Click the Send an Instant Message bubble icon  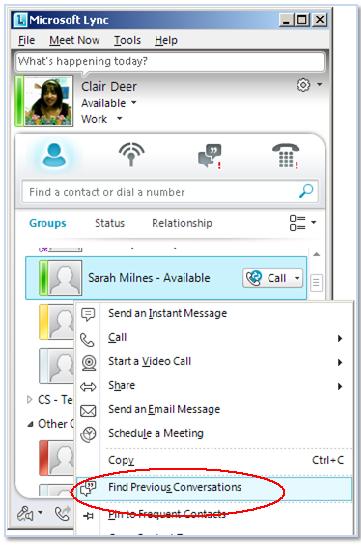click(88, 314)
